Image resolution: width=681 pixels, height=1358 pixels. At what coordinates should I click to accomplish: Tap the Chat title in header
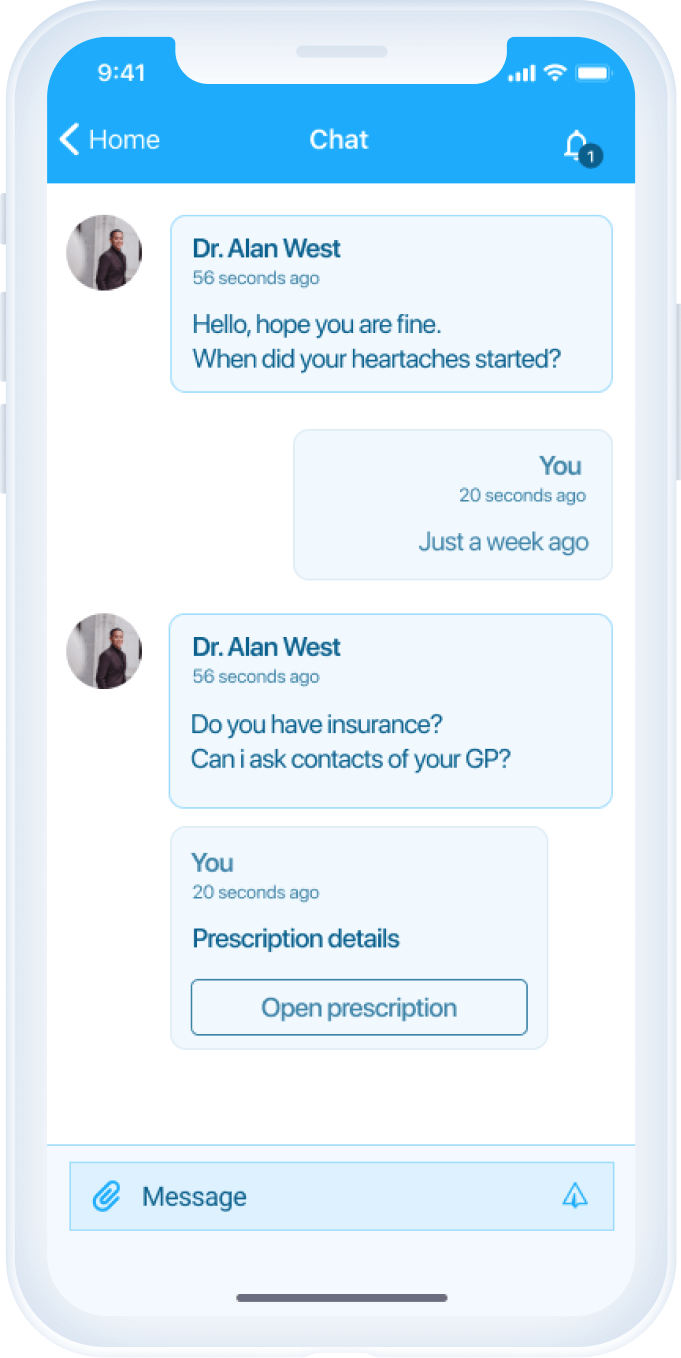point(339,139)
